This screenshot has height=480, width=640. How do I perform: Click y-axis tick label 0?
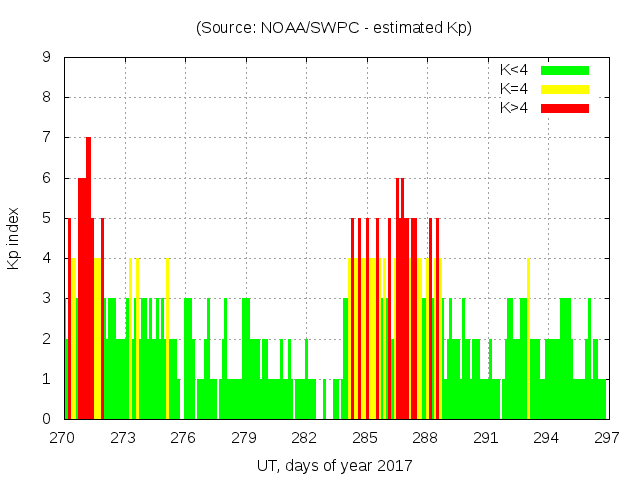pos(46,419)
